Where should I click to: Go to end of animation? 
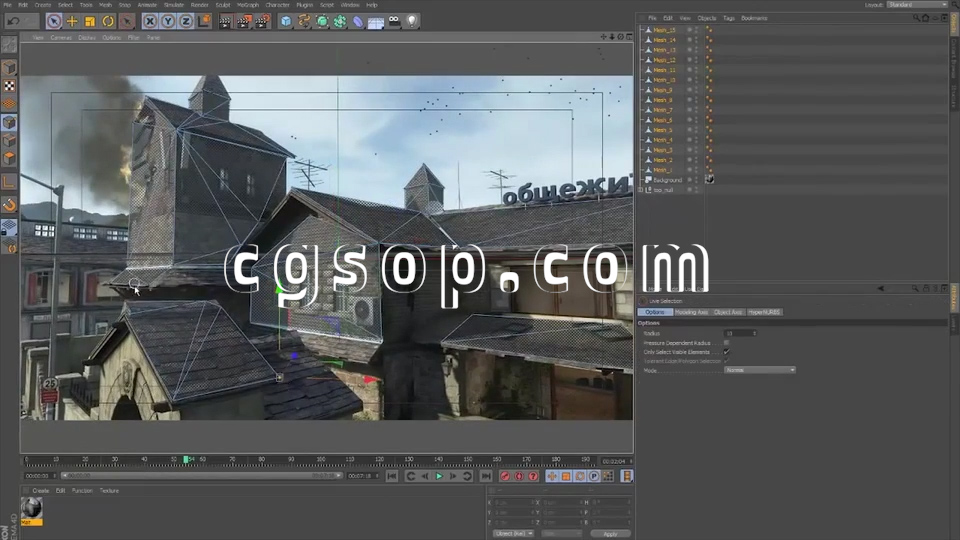point(486,476)
